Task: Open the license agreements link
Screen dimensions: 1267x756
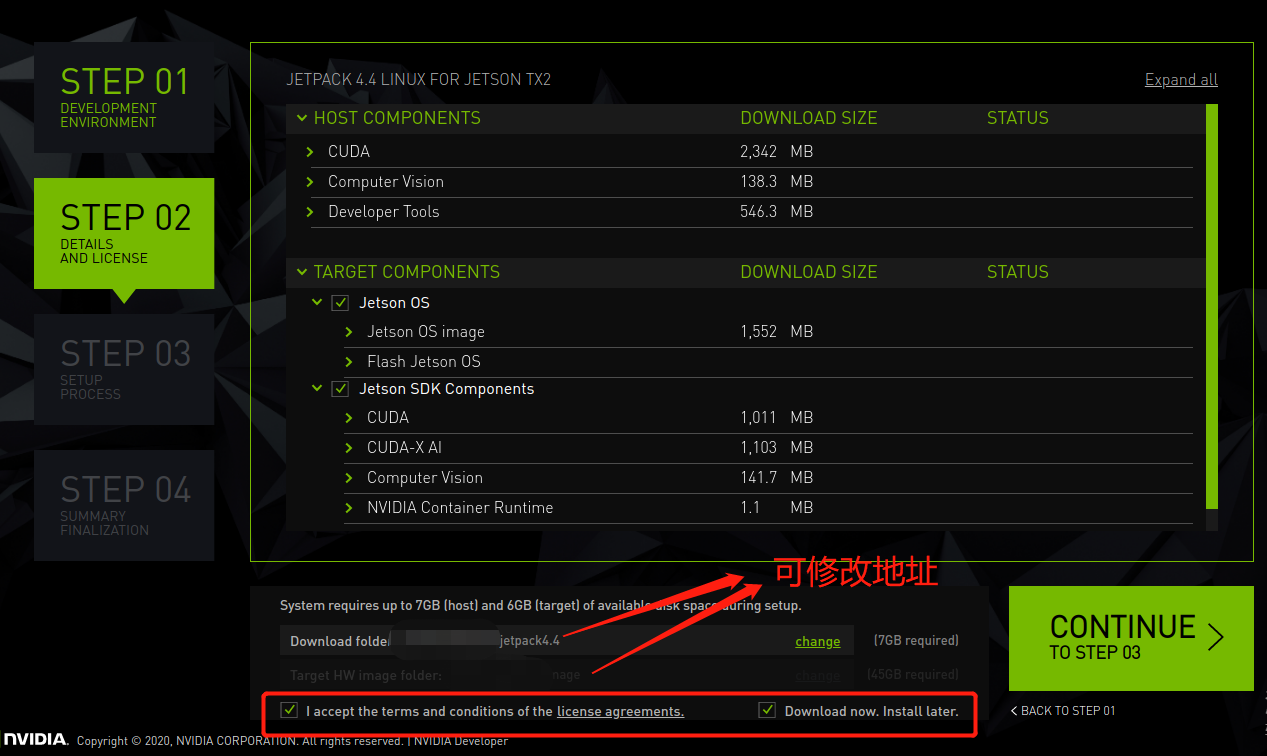Action: pyautogui.click(x=620, y=711)
